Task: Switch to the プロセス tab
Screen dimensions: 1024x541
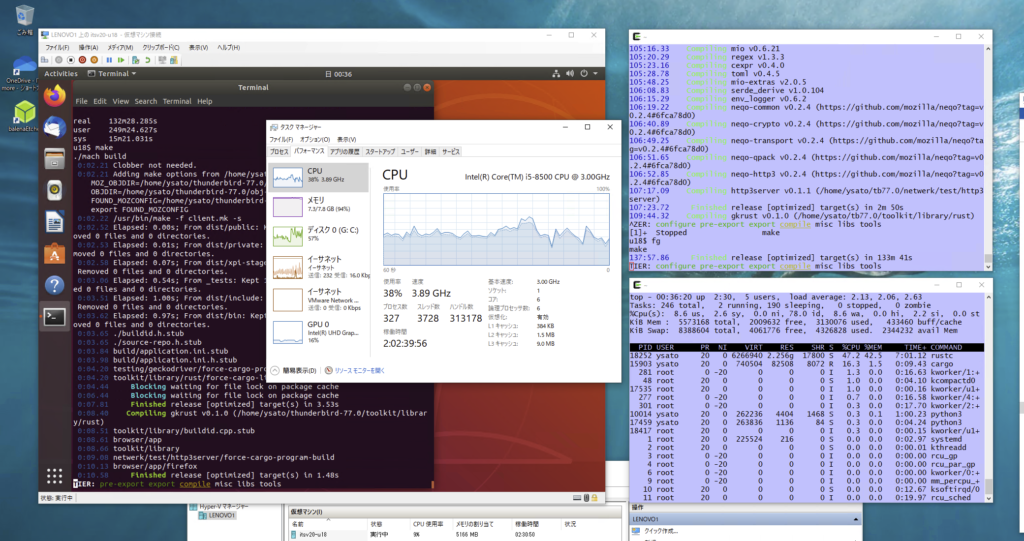Action: (279, 151)
